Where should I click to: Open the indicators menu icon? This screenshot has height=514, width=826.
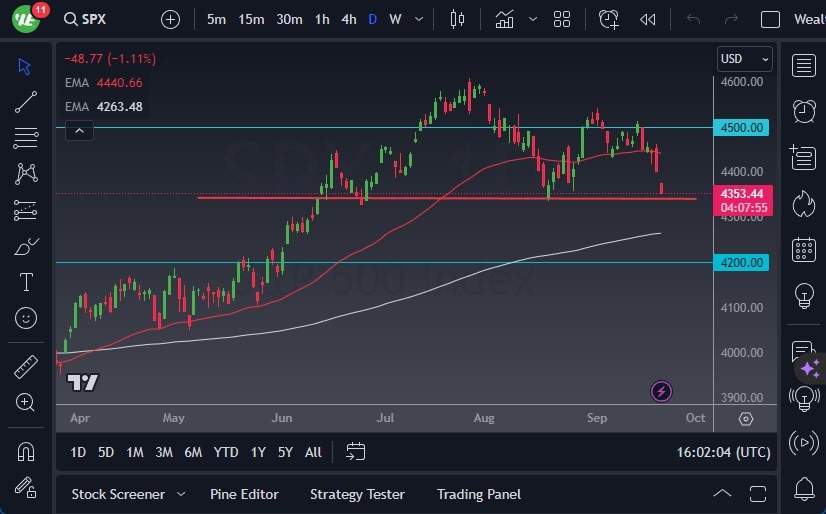504,19
